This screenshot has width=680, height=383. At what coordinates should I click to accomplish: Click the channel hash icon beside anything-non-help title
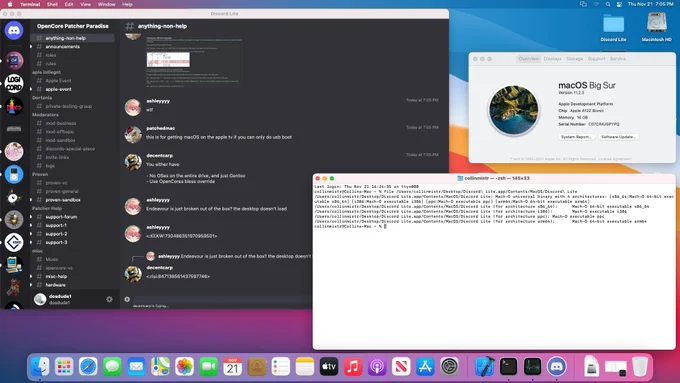(129, 26)
